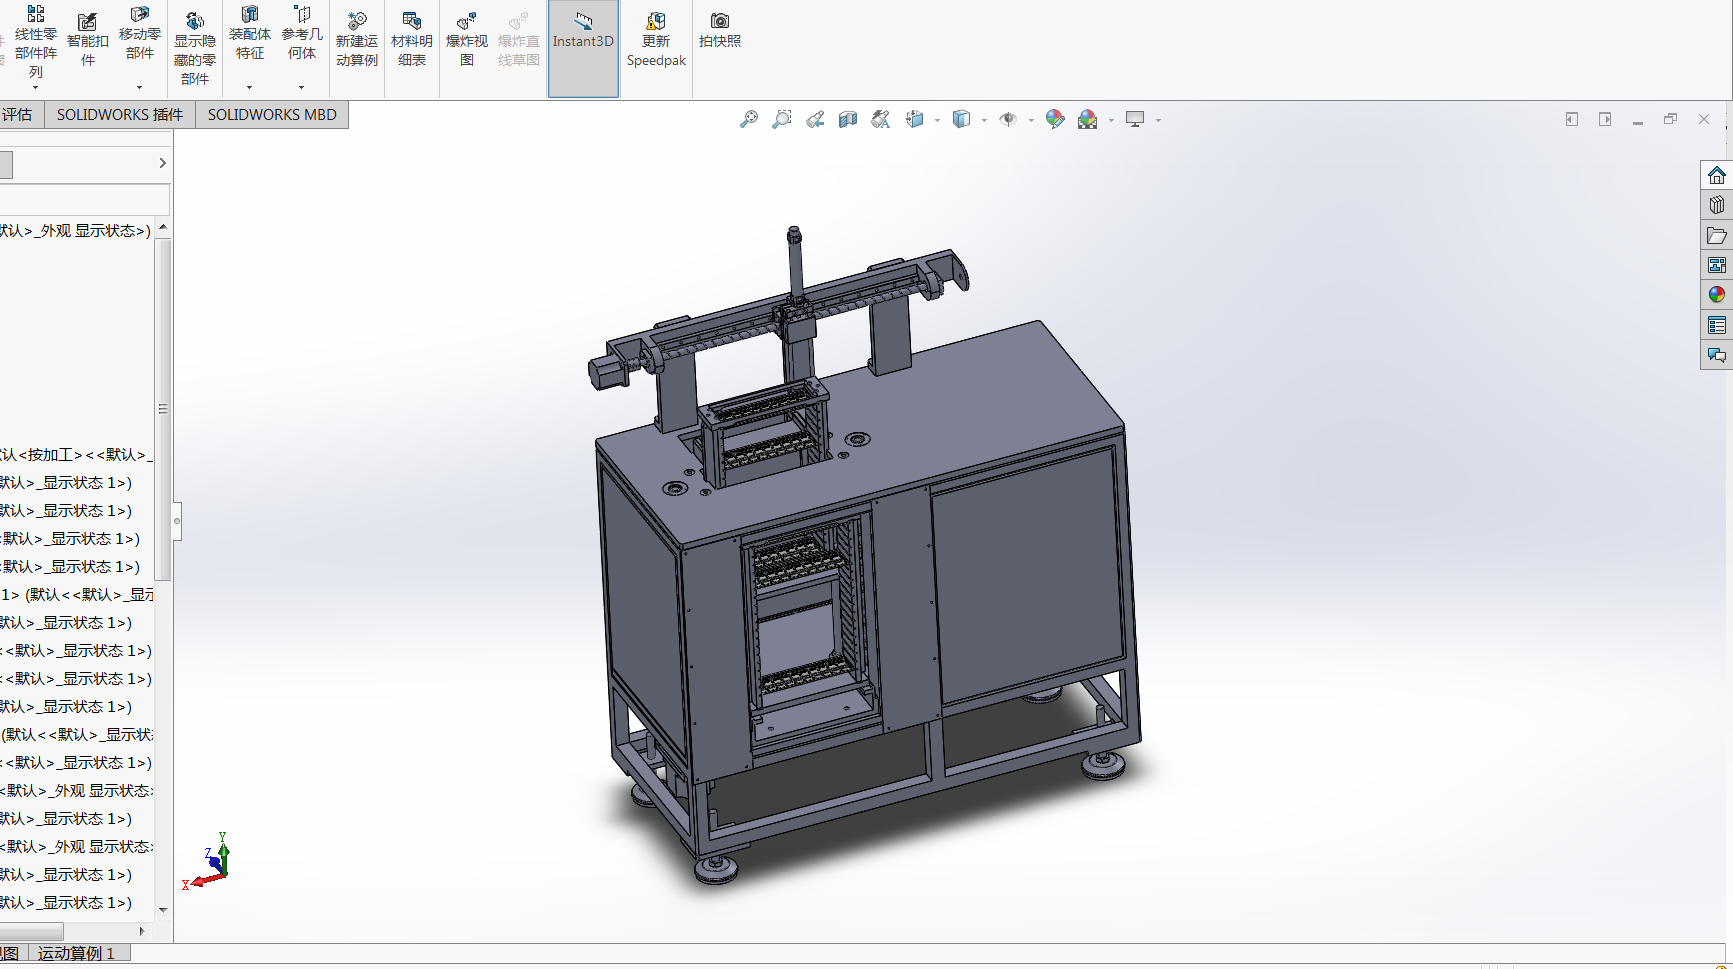This screenshot has width=1733, height=969.
Task: Click the Bill of Materials (材料明细表) tool
Action: click(411, 40)
